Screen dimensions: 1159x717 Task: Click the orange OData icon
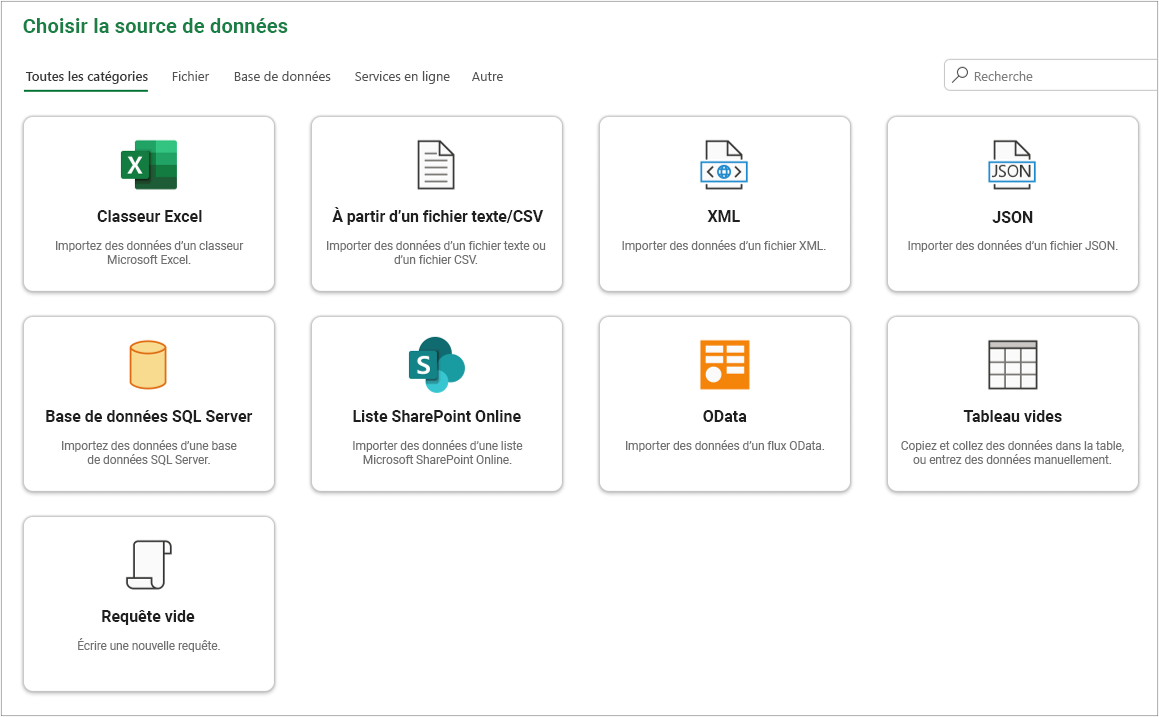click(724, 364)
